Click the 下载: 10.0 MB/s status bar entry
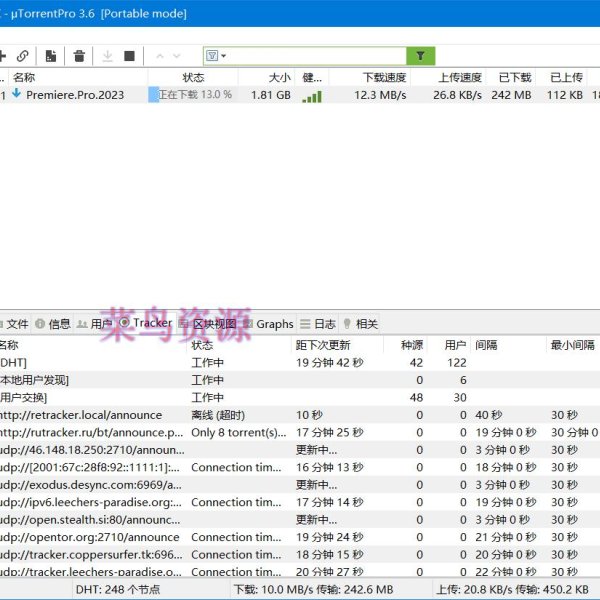The width and height of the screenshot is (600, 600). tap(313, 589)
